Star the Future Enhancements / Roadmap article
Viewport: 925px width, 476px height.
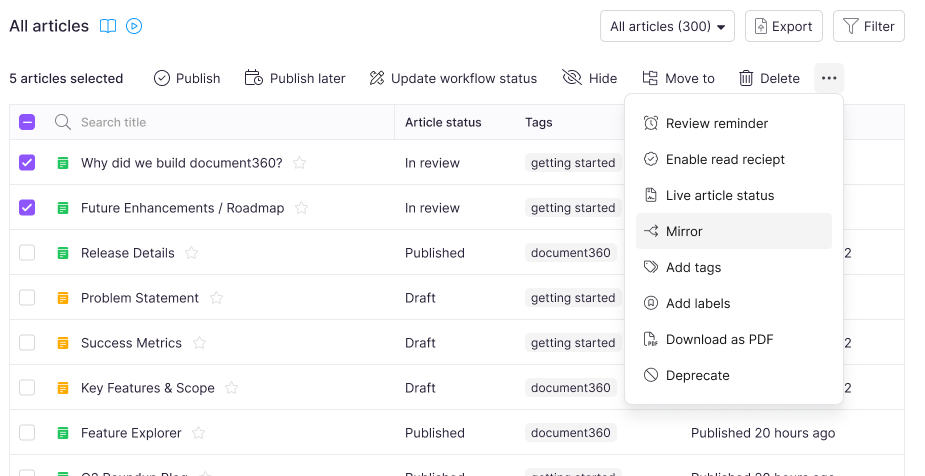pos(301,208)
